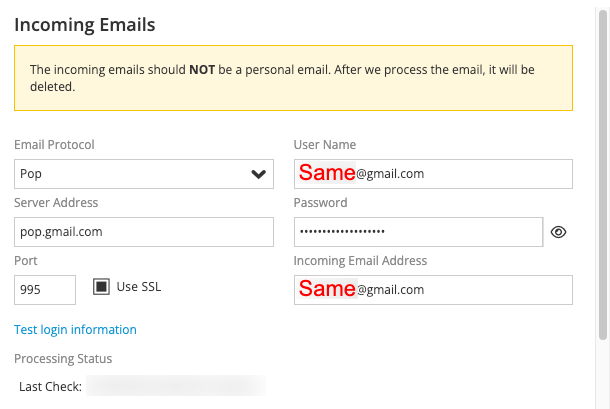Viewport: 610px width, 409px height.
Task: Select the Server Address field pop.gmail.com
Action: coord(144,232)
